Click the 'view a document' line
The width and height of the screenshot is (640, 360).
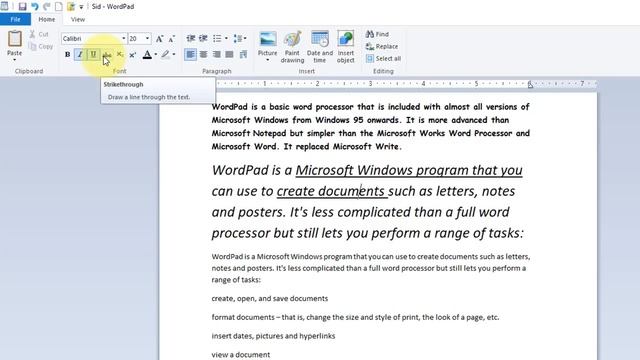(x=240, y=355)
